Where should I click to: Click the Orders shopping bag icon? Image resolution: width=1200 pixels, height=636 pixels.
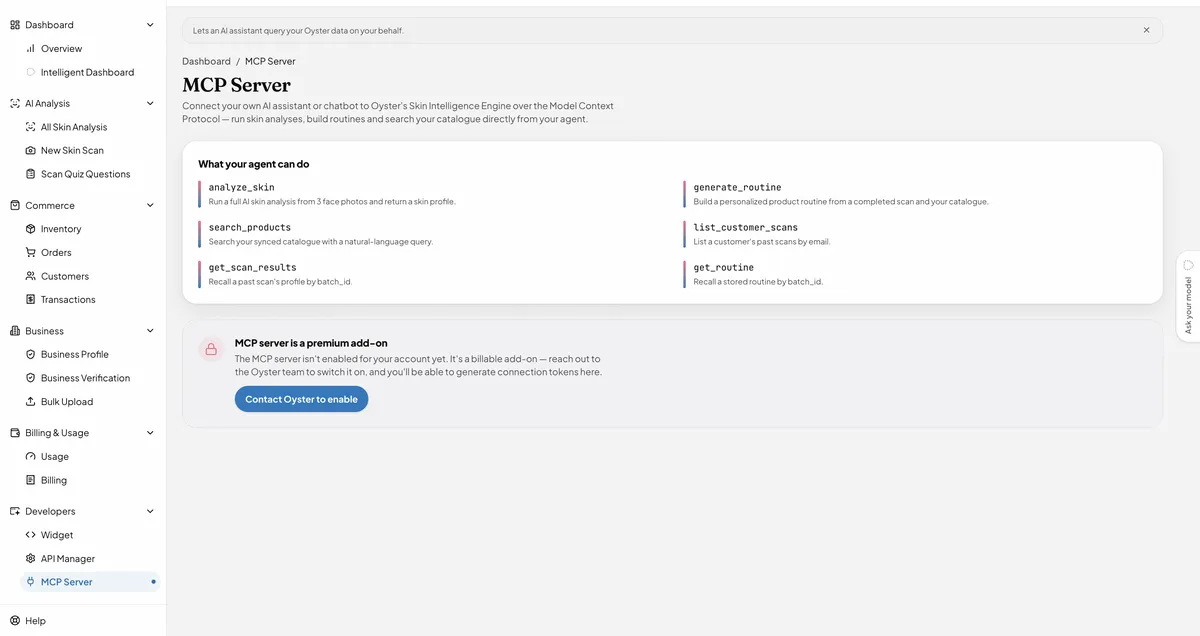[30, 252]
